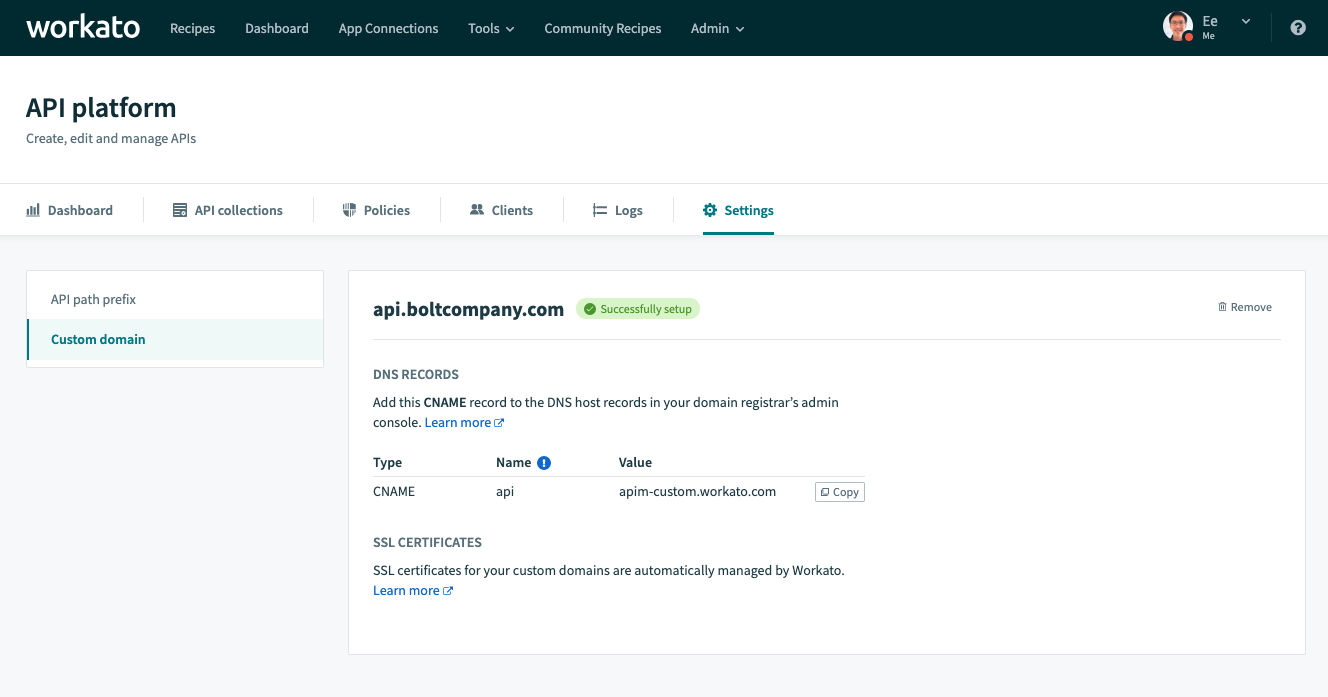Image resolution: width=1328 pixels, height=697 pixels.
Task: Click the Type column header
Action: pyautogui.click(x=387, y=462)
